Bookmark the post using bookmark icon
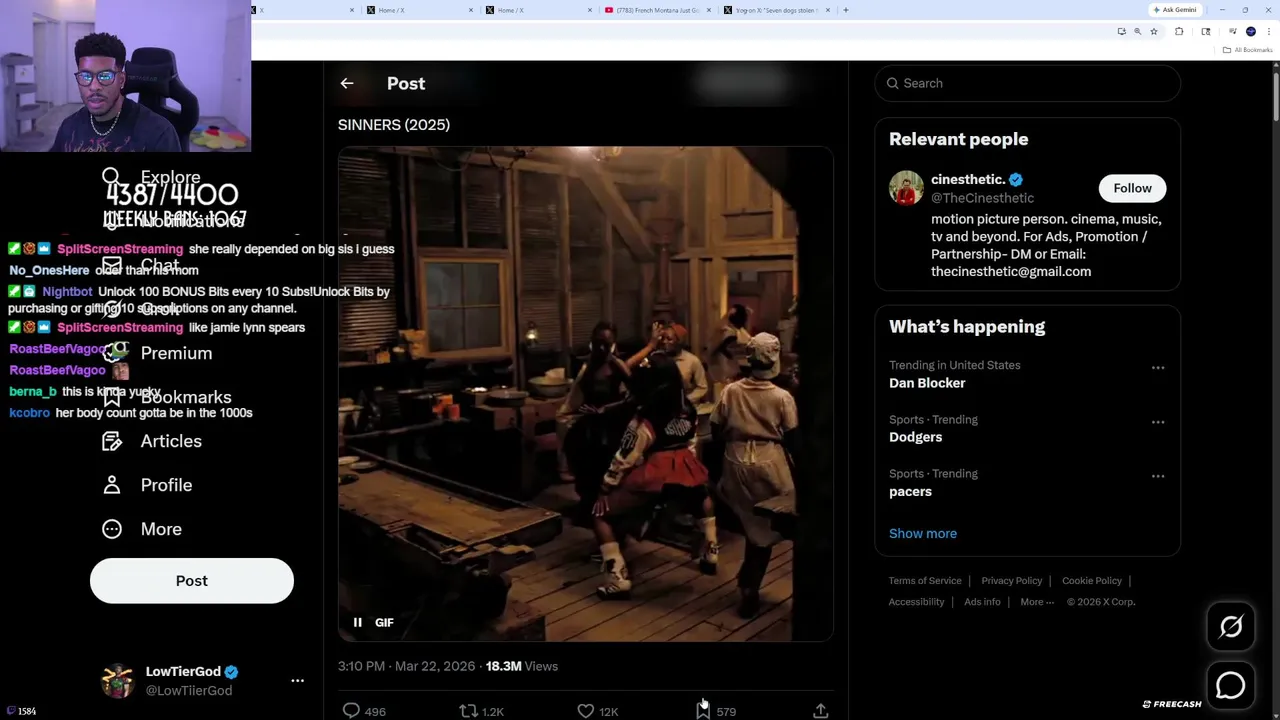The image size is (1280, 720). pyautogui.click(x=703, y=711)
